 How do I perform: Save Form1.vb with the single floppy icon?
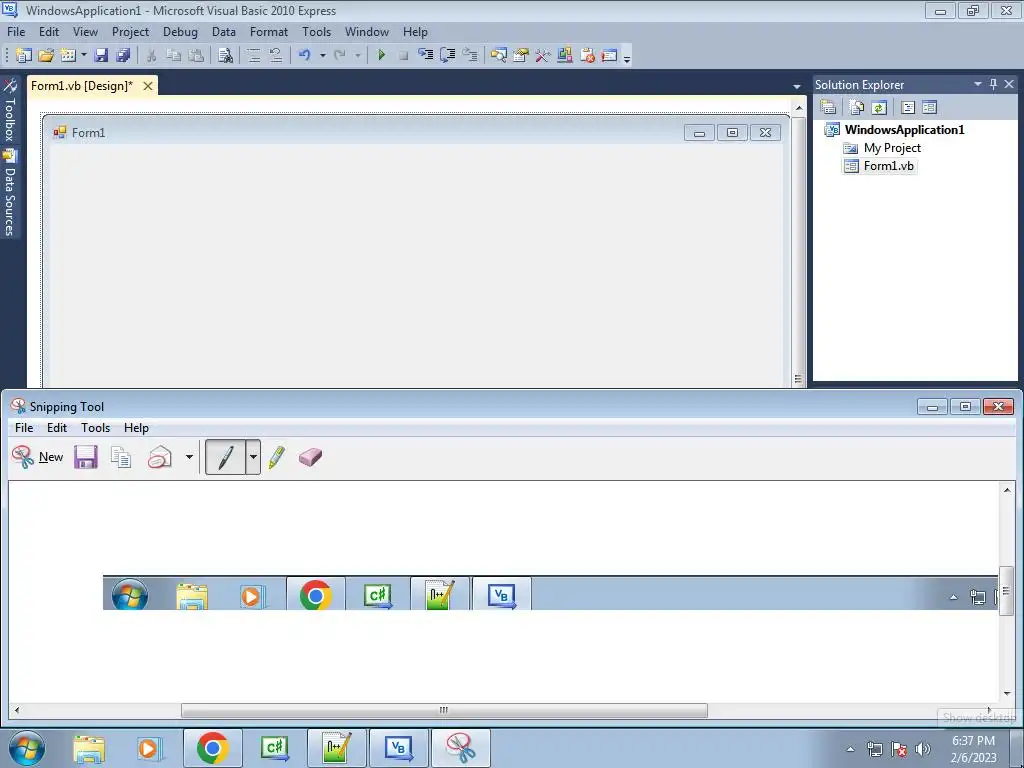tap(101, 56)
